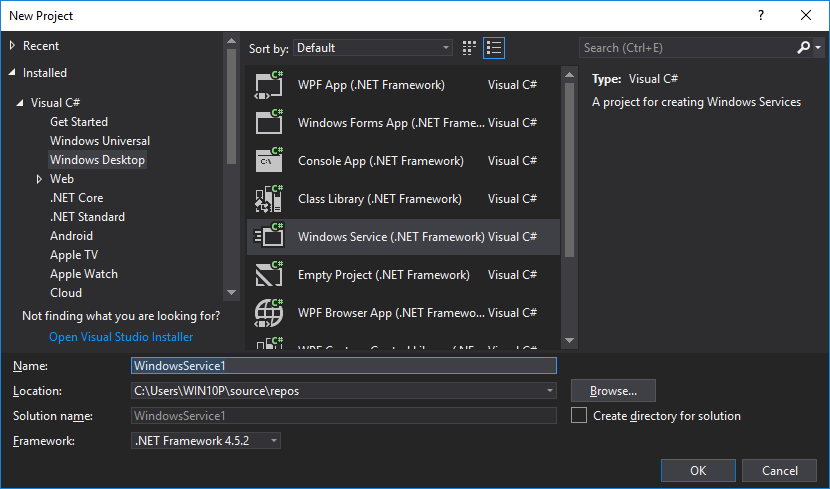This screenshot has width=830, height=489.
Task: Click category tree scroll down arrow
Action: click(231, 292)
